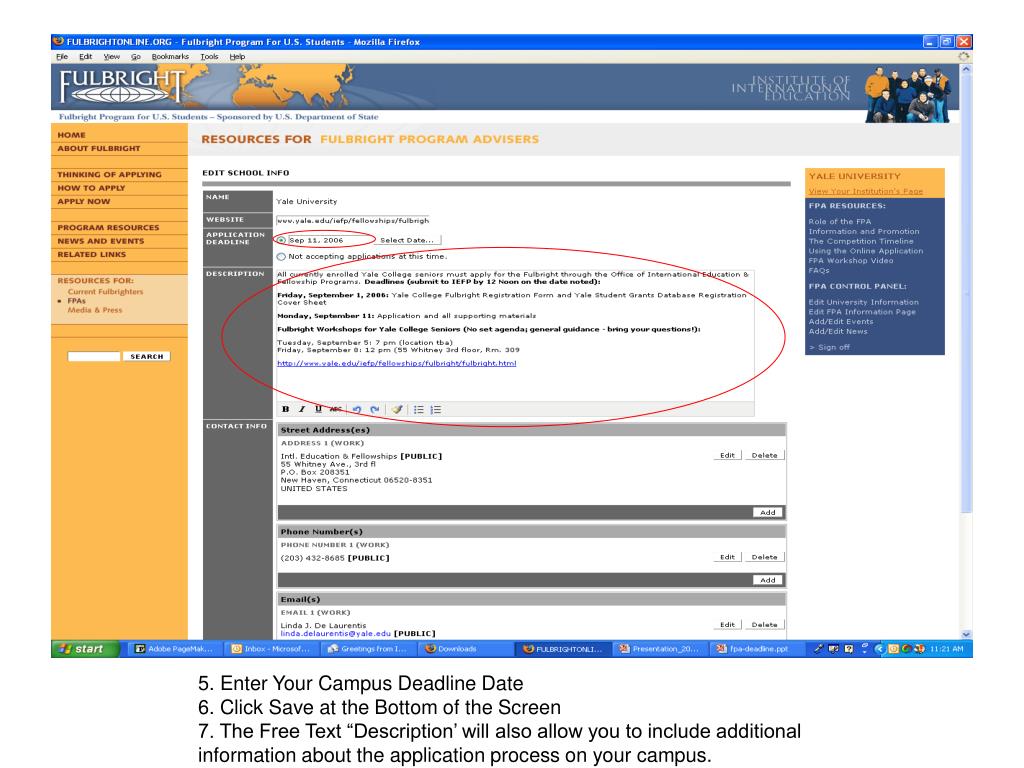
Task: Switch to Inbox - Microsoft taskbar window
Action: [x=271, y=648]
